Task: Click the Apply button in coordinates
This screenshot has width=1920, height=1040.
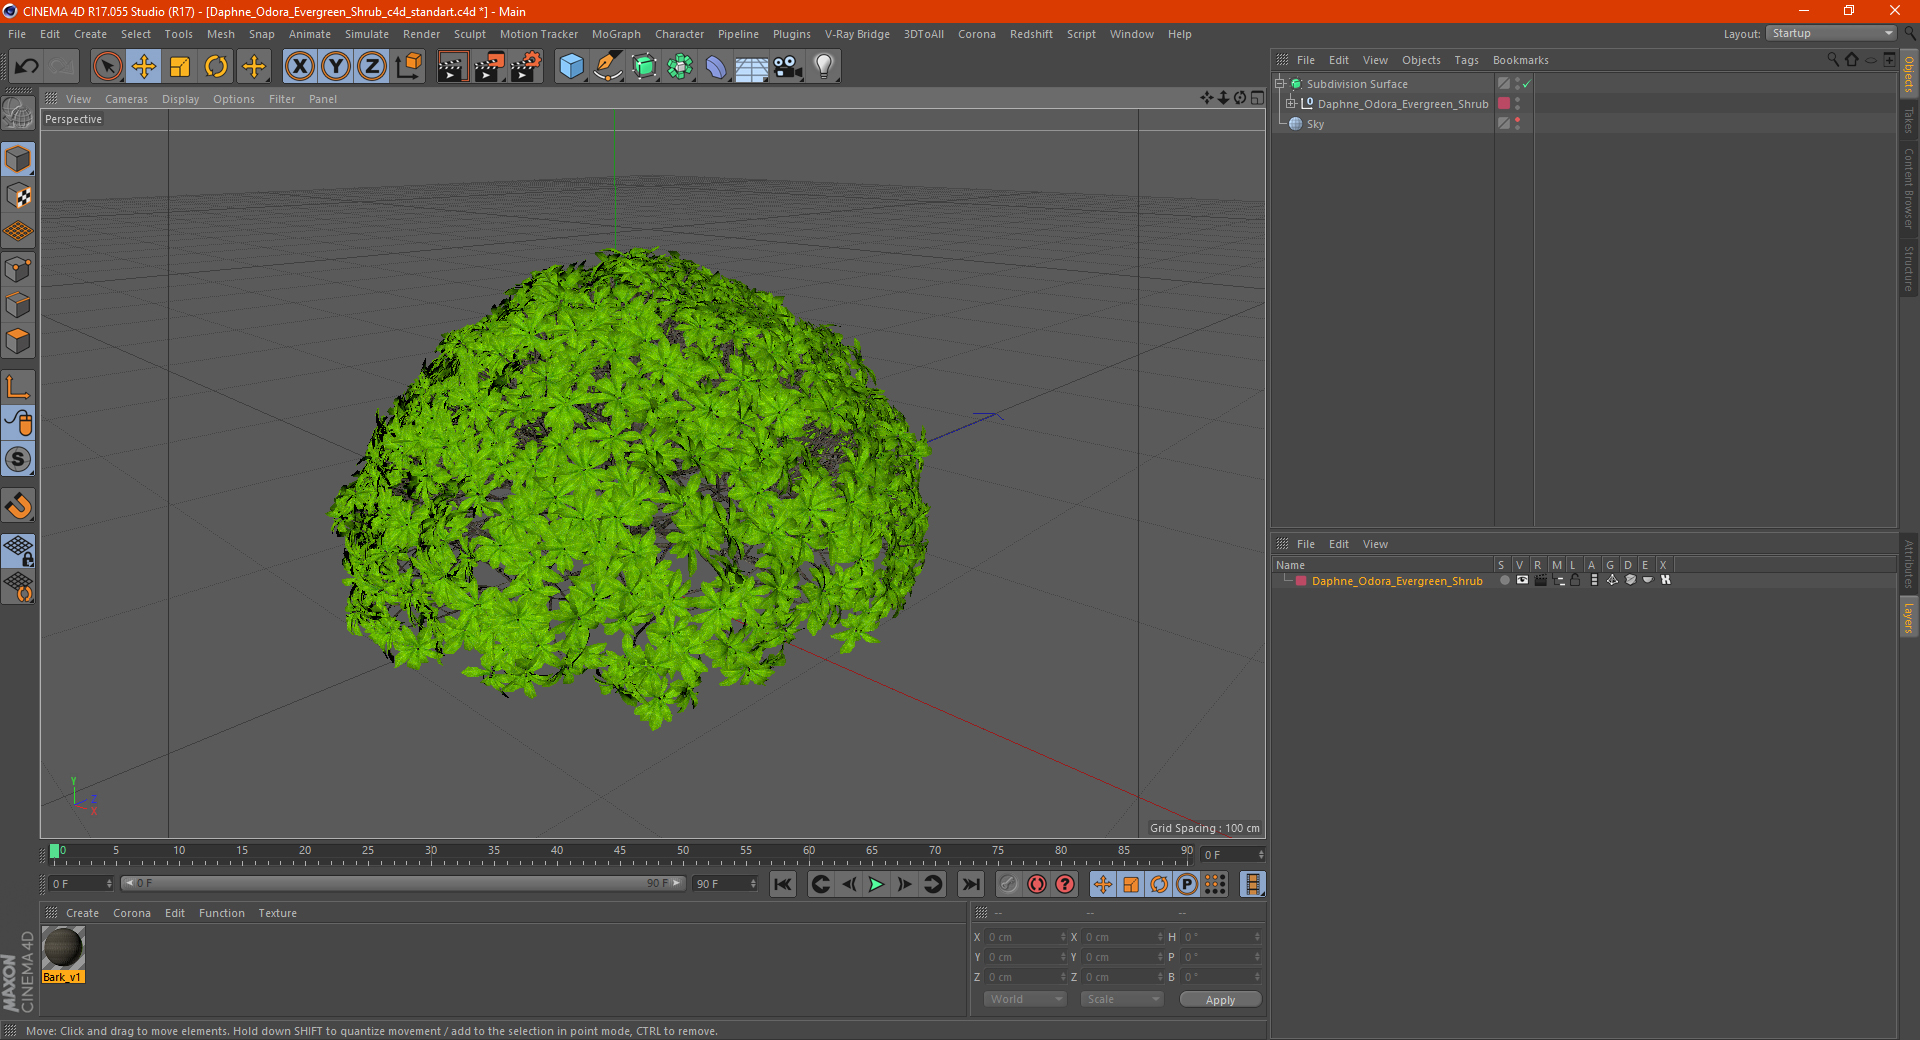Action: 1220,1000
